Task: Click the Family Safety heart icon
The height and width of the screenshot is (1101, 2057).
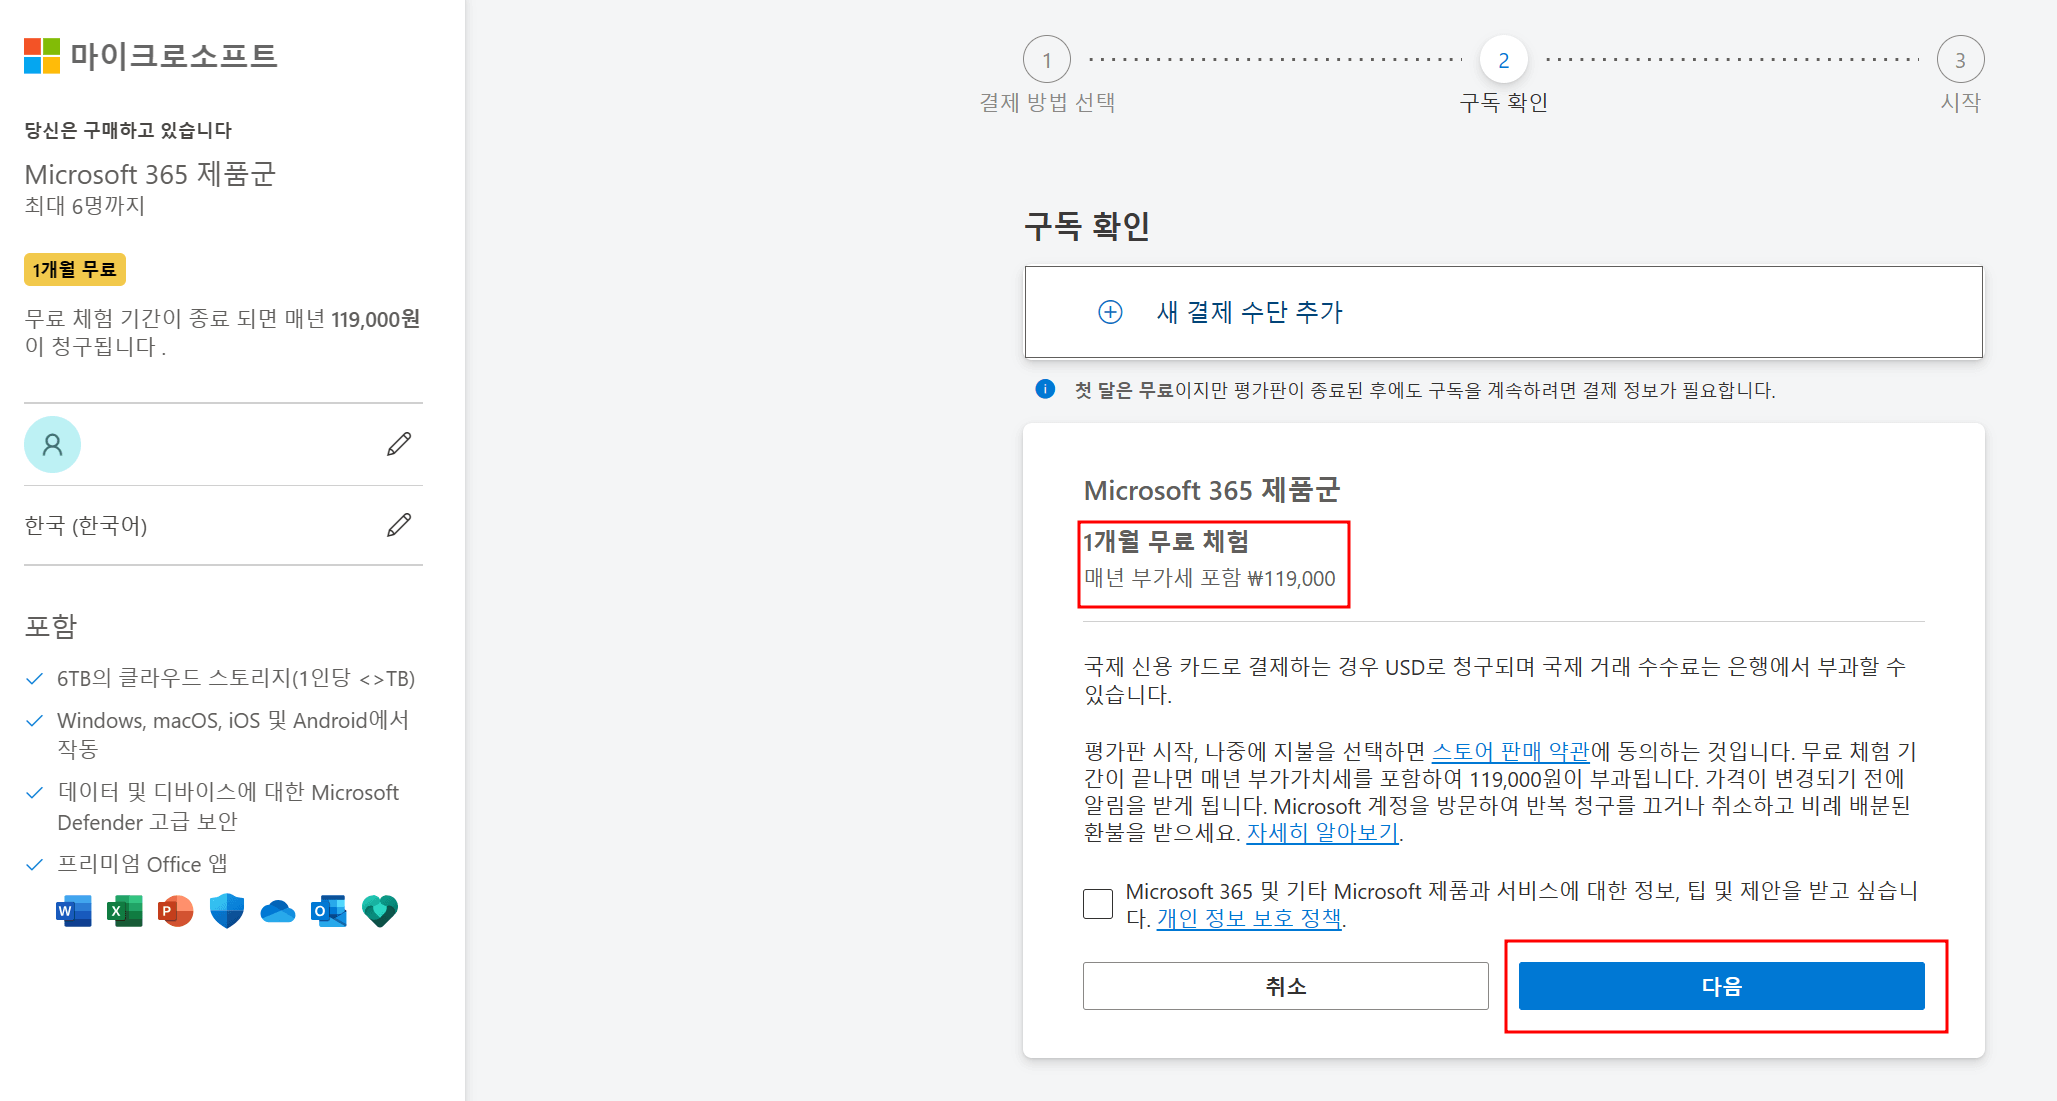Action: [380, 911]
